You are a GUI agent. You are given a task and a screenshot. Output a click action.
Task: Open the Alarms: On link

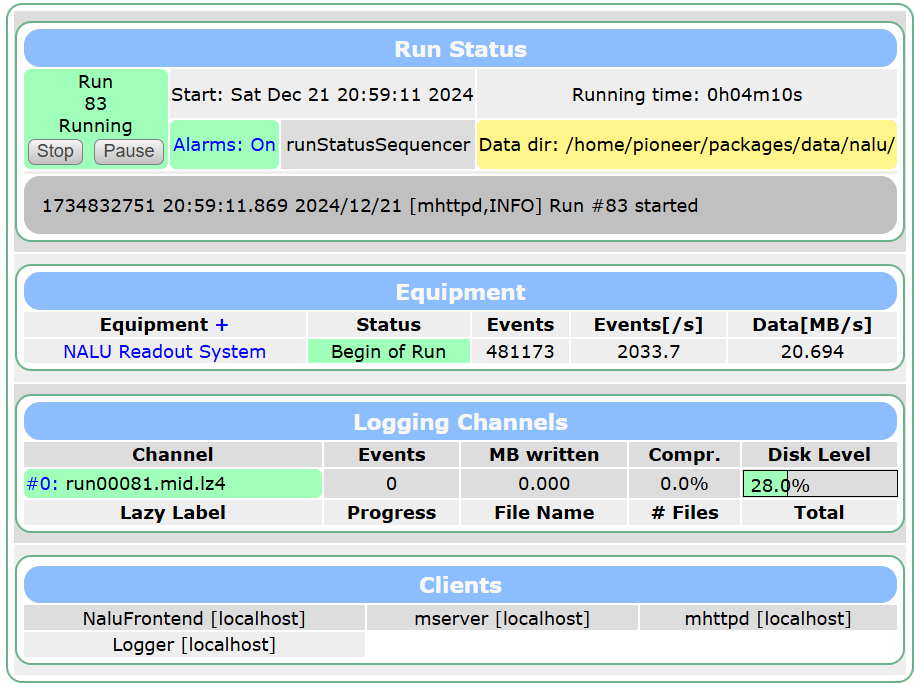[x=224, y=145]
